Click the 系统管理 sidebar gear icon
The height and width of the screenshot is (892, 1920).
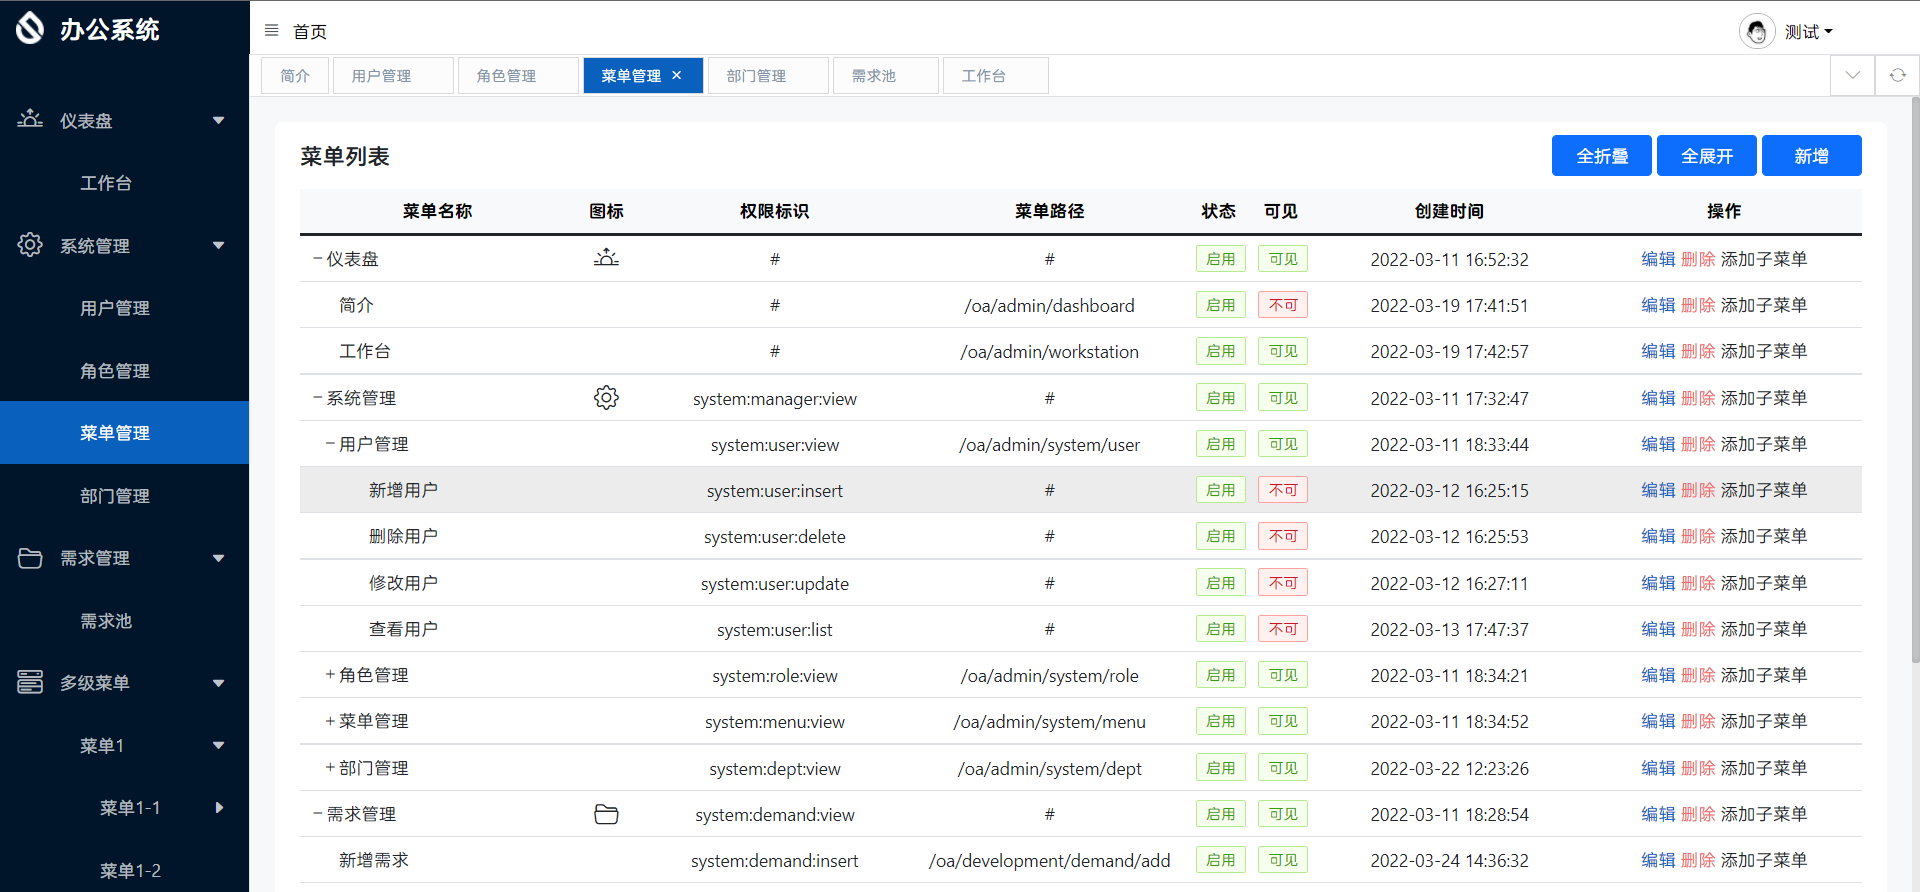[30, 245]
